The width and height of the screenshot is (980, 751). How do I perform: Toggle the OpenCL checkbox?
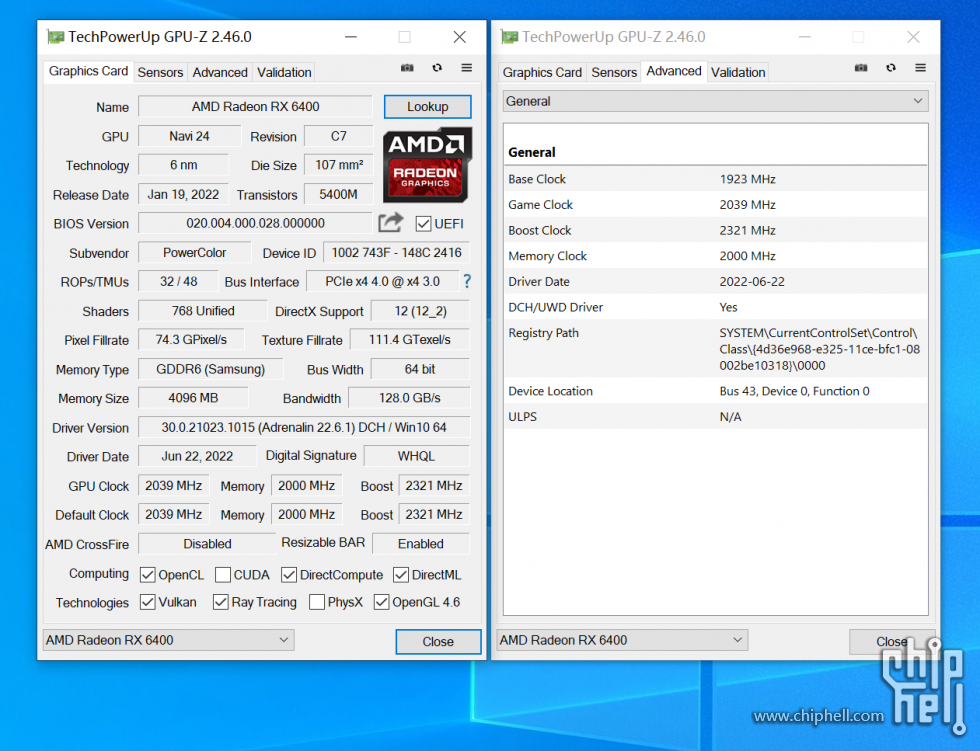[x=148, y=574]
